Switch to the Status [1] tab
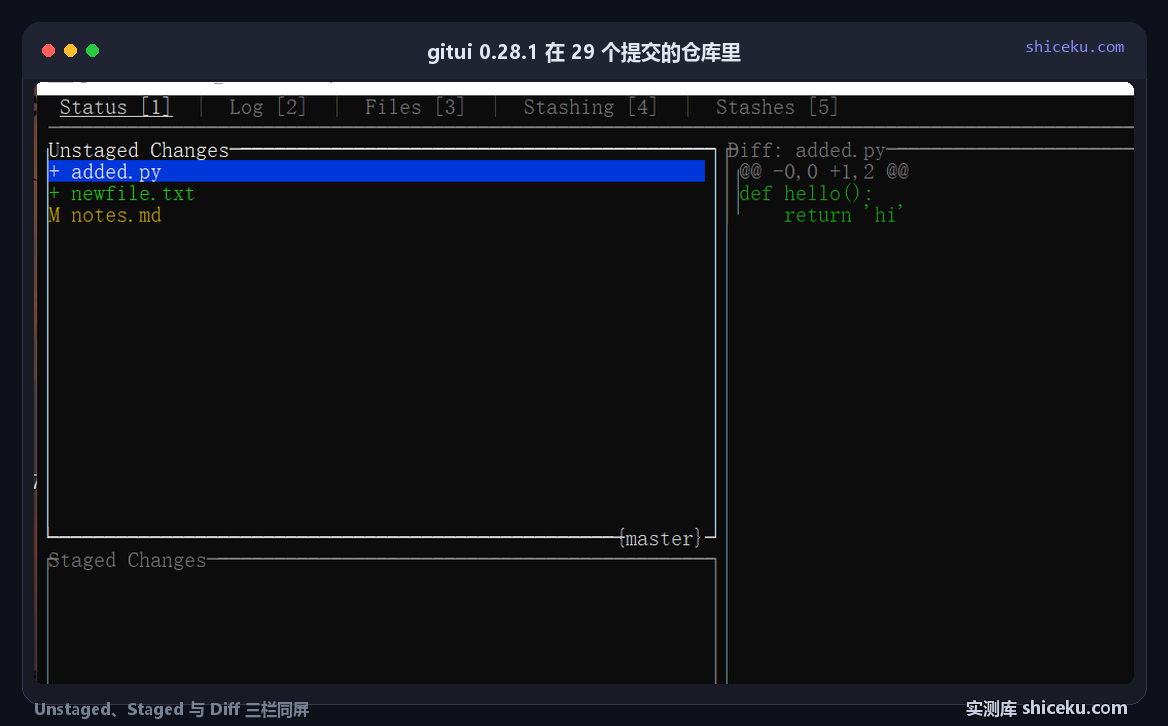Viewport: 1168px width, 726px height. point(115,107)
